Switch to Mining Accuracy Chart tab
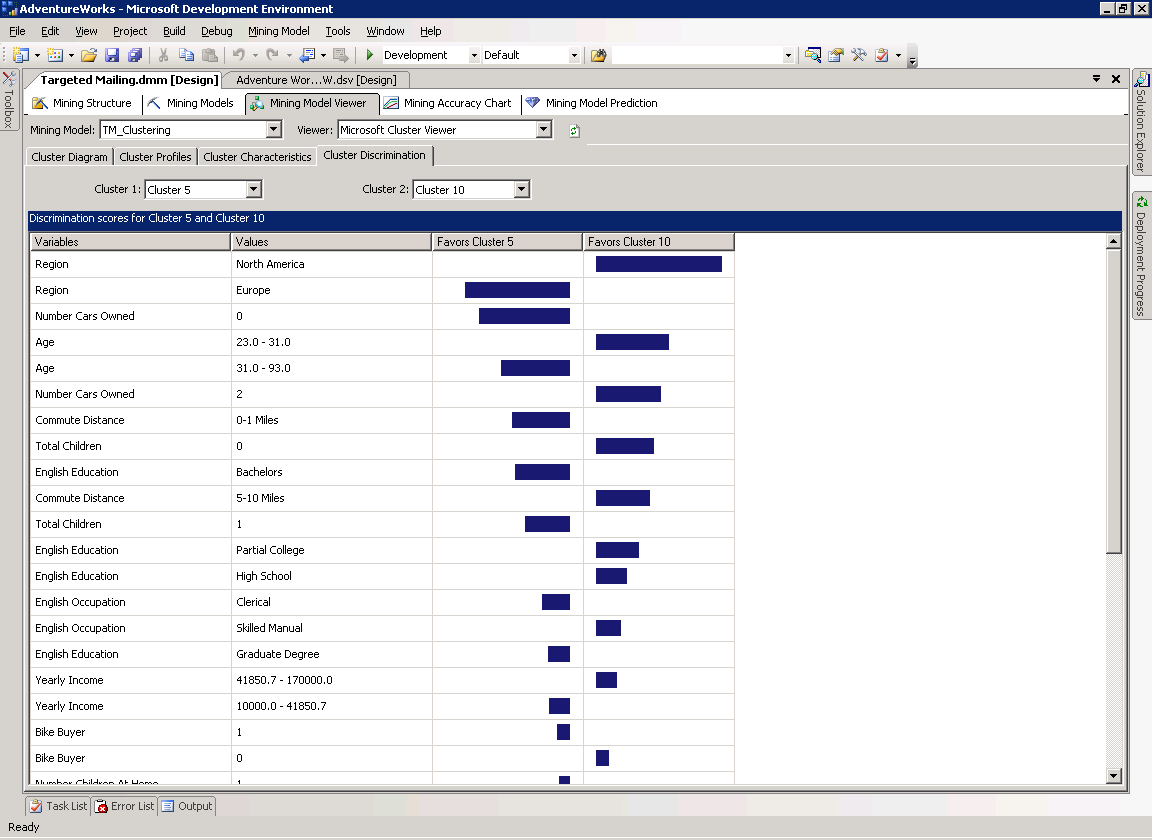 click(447, 103)
